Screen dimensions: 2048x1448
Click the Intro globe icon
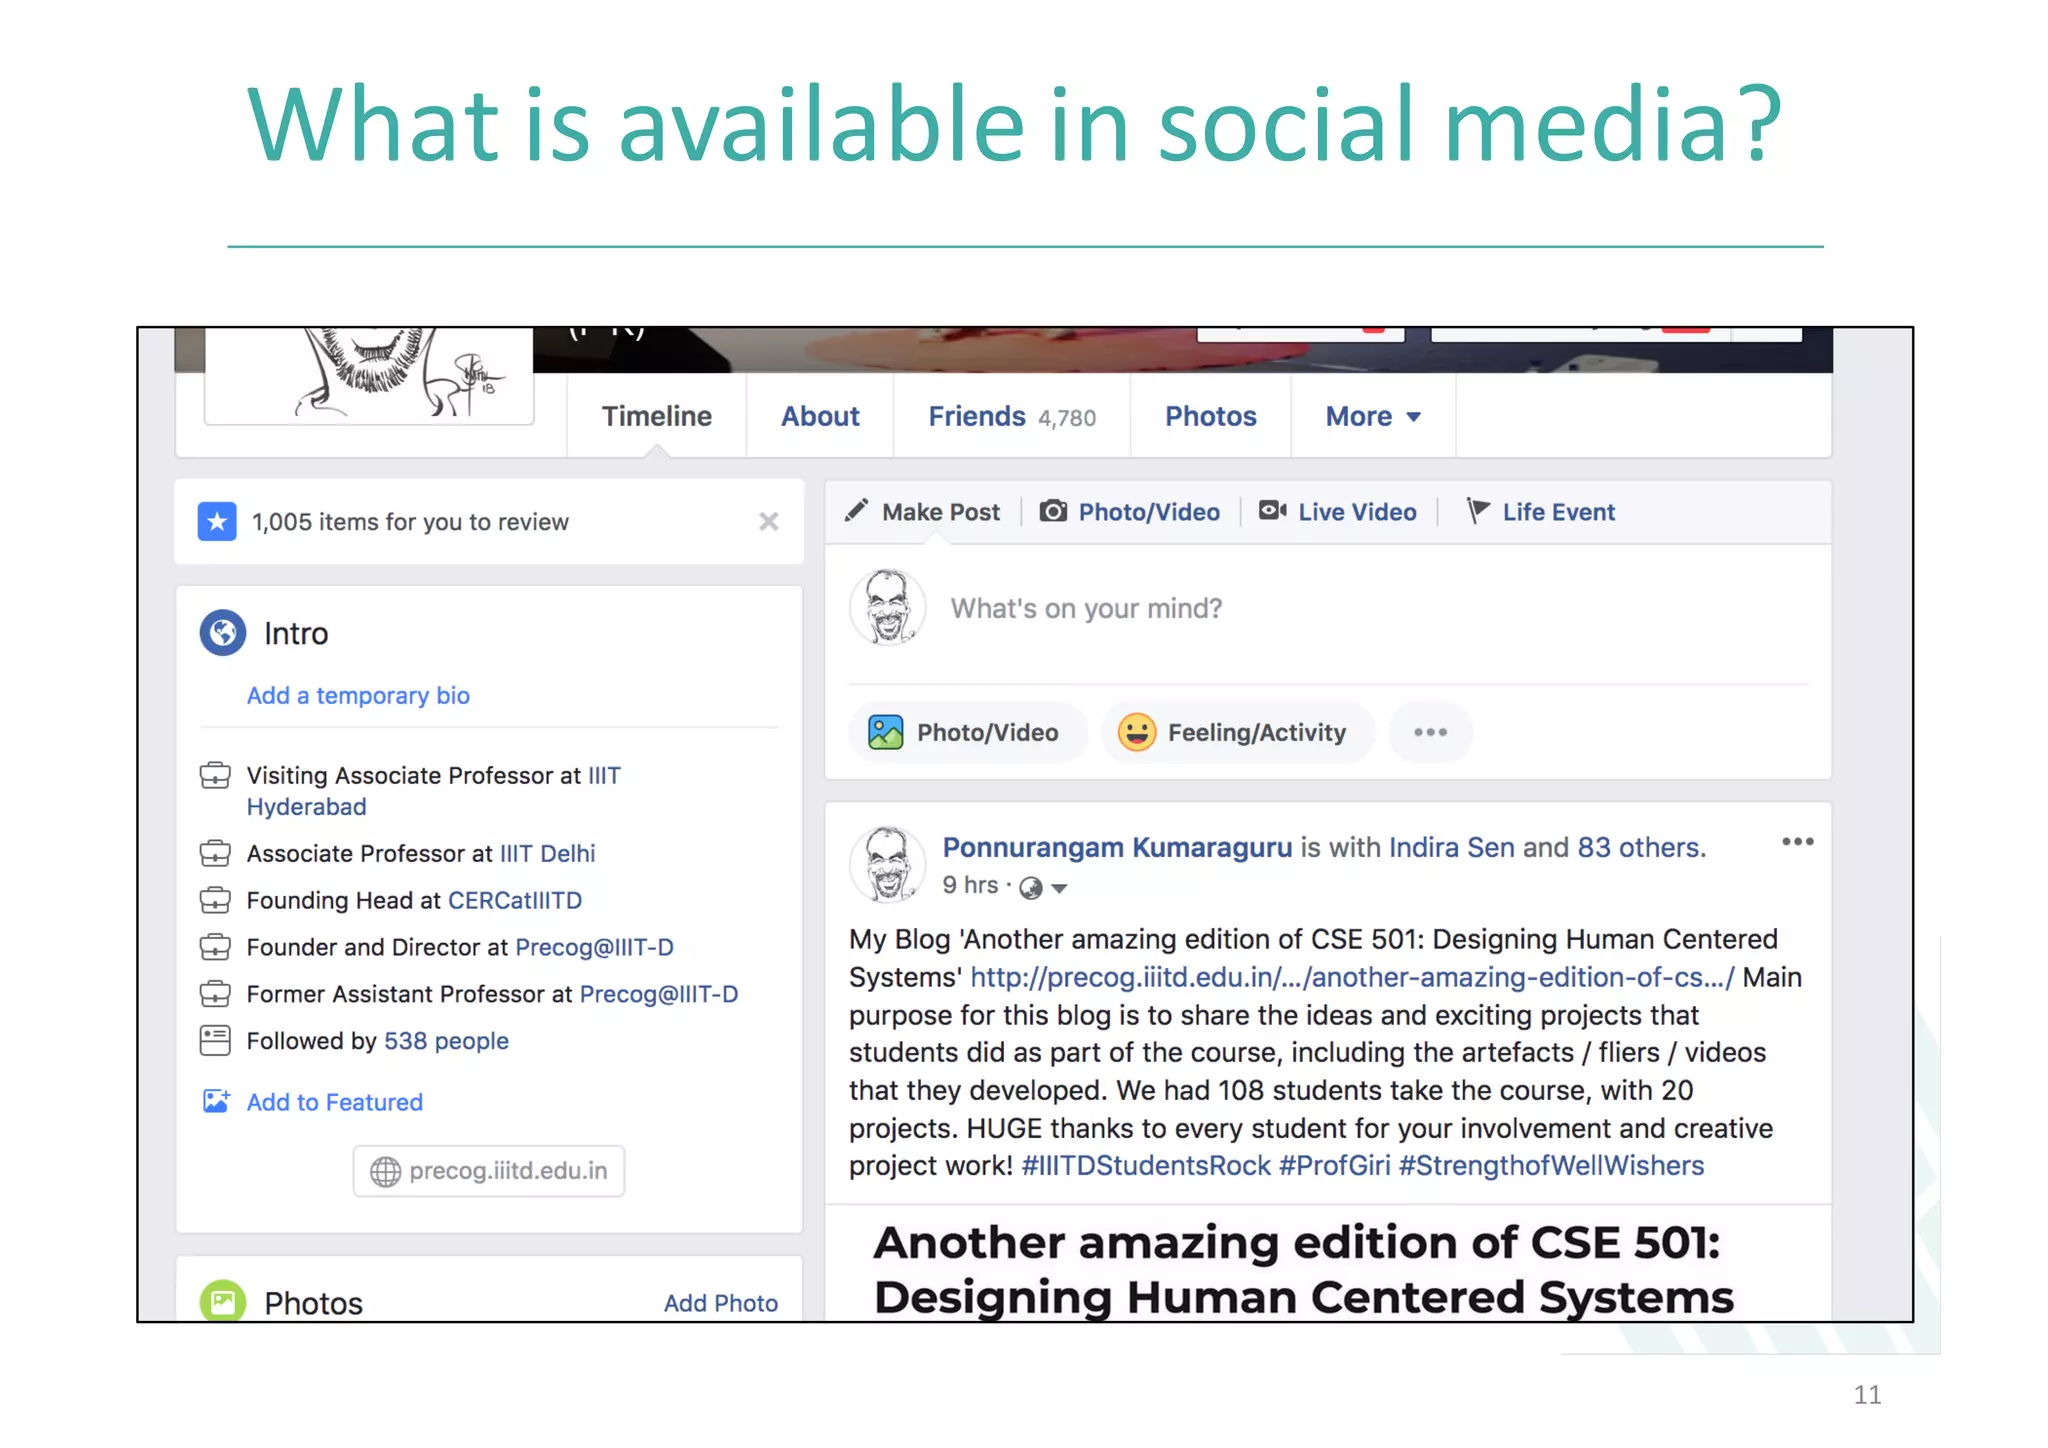click(x=222, y=633)
